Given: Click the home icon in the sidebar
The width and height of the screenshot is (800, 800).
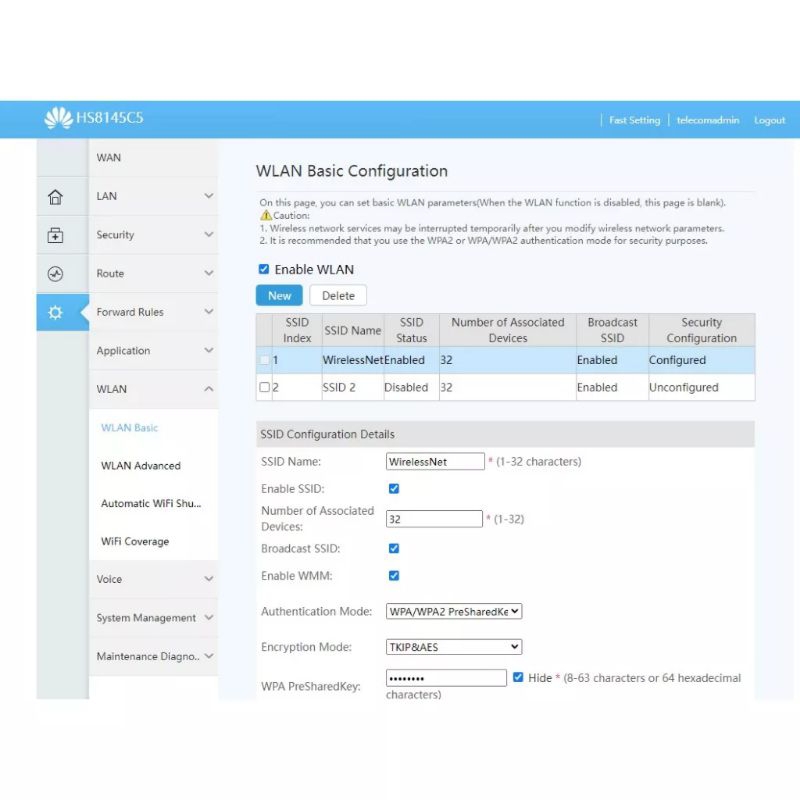Looking at the screenshot, I should (x=56, y=197).
